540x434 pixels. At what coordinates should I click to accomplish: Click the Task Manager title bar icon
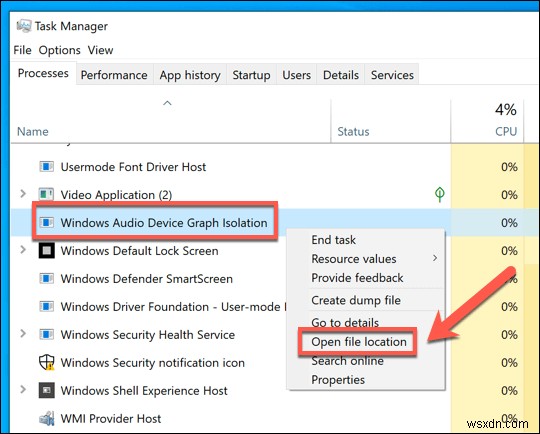click(x=24, y=26)
